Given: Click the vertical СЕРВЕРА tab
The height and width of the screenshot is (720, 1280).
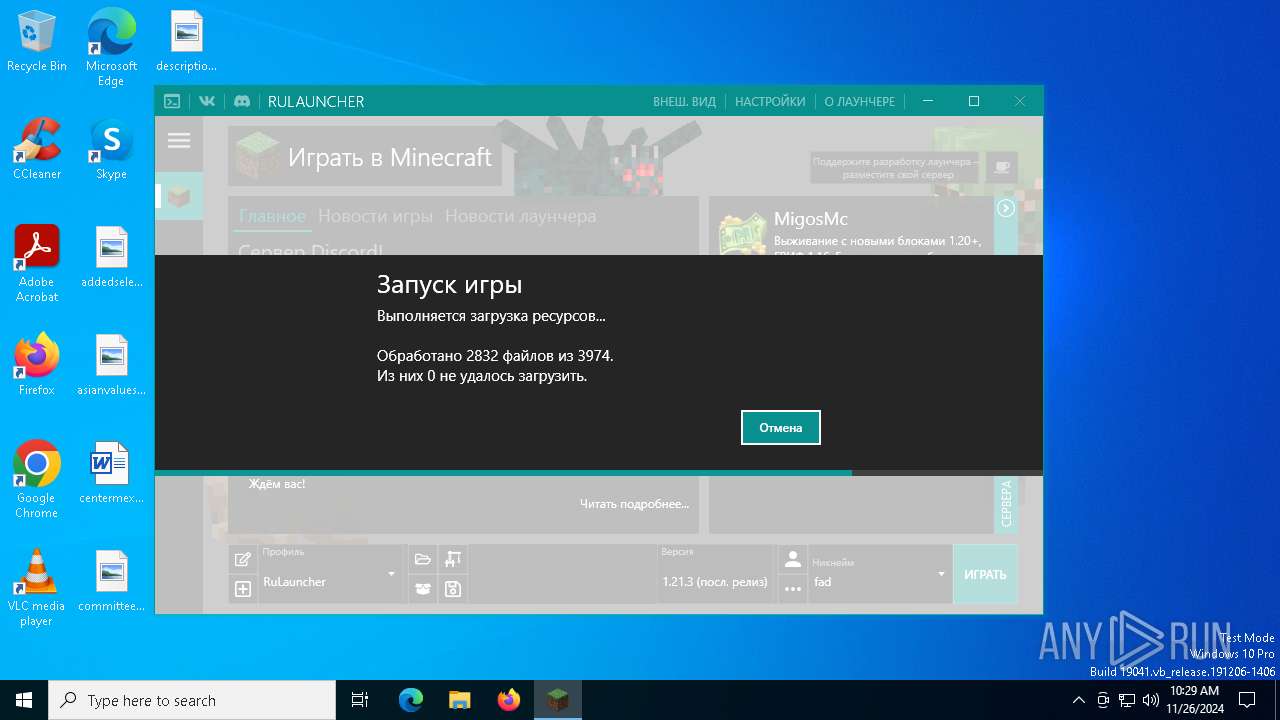Looking at the screenshot, I should (1006, 504).
